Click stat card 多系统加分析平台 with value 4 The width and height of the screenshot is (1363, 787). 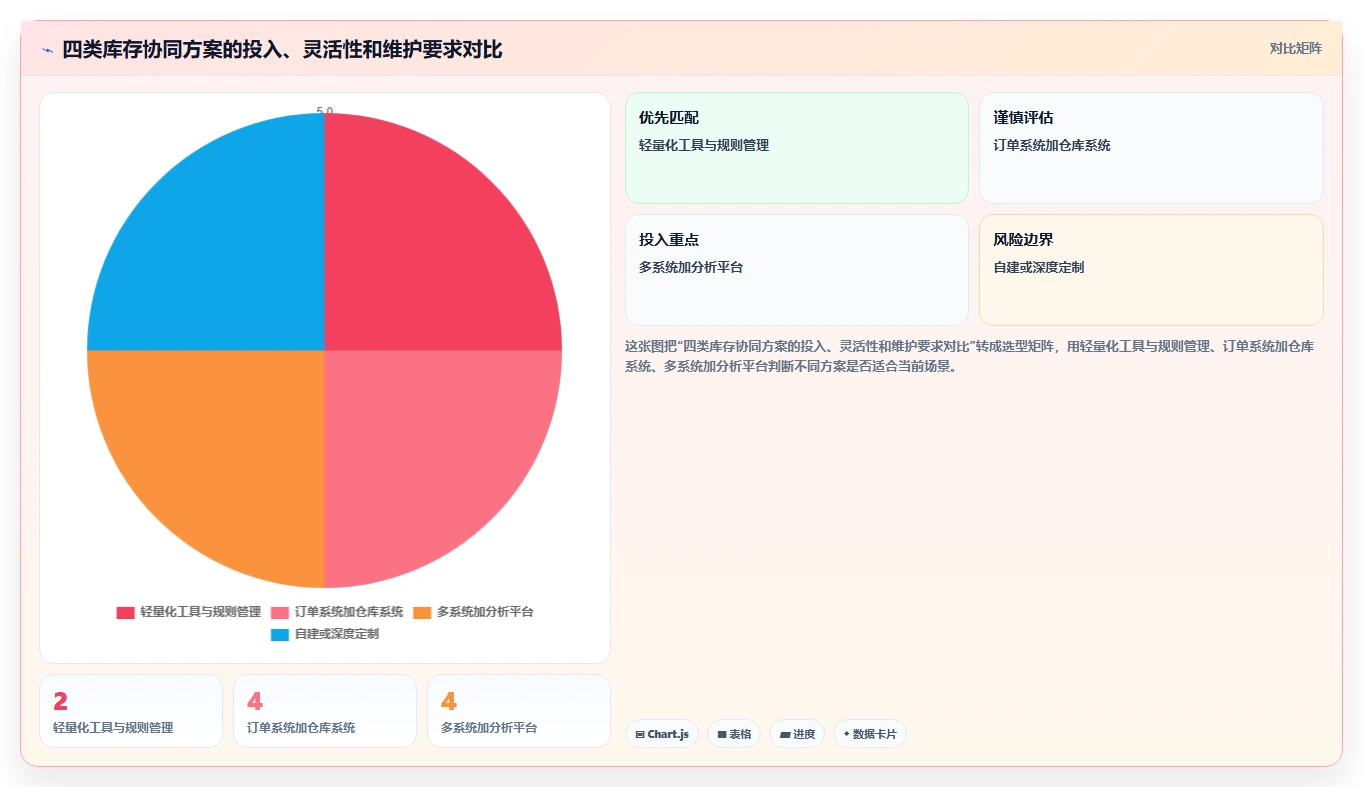click(x=519, y=711)
